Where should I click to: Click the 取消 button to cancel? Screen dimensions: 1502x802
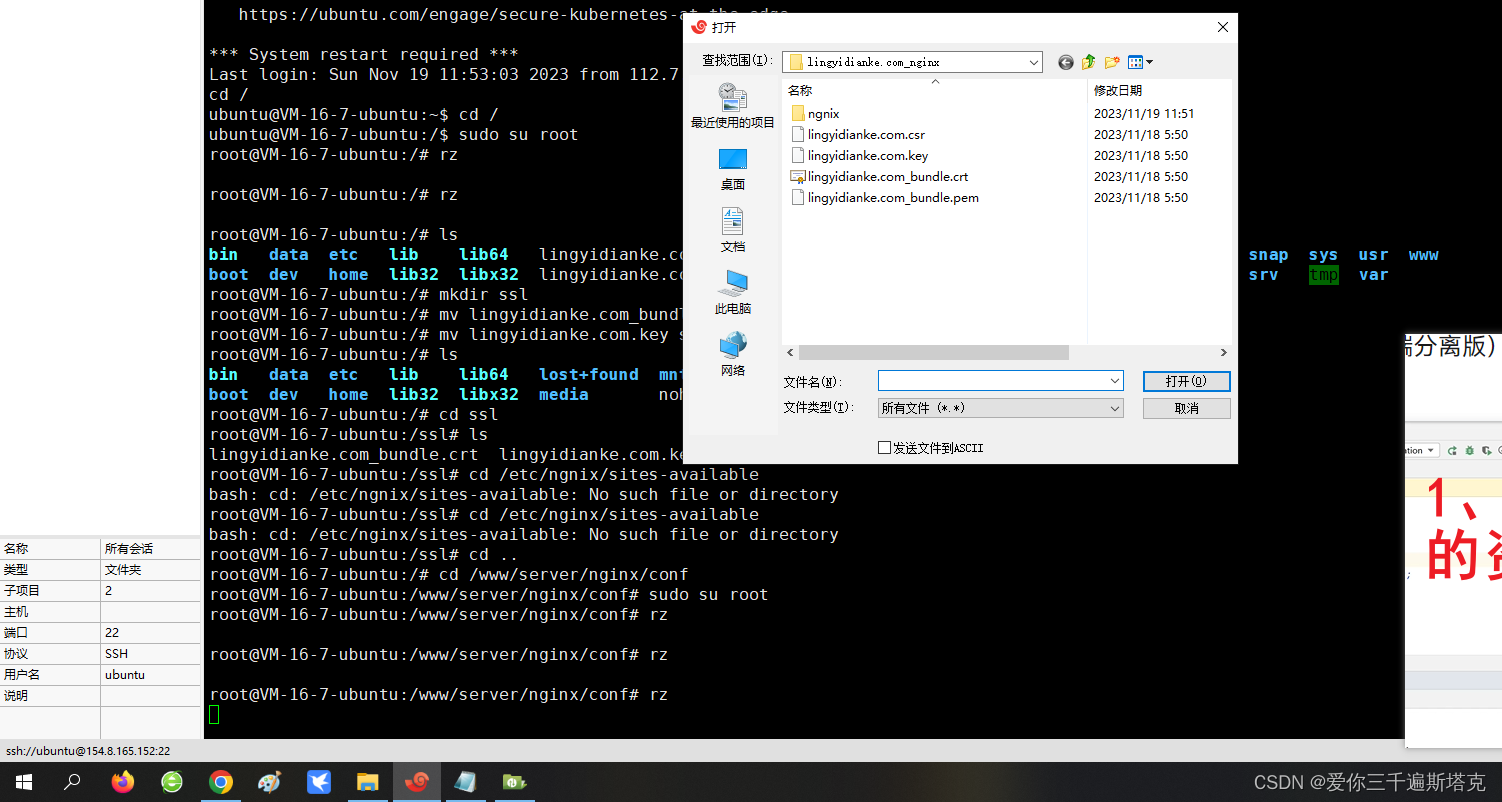coord(1186,407)
